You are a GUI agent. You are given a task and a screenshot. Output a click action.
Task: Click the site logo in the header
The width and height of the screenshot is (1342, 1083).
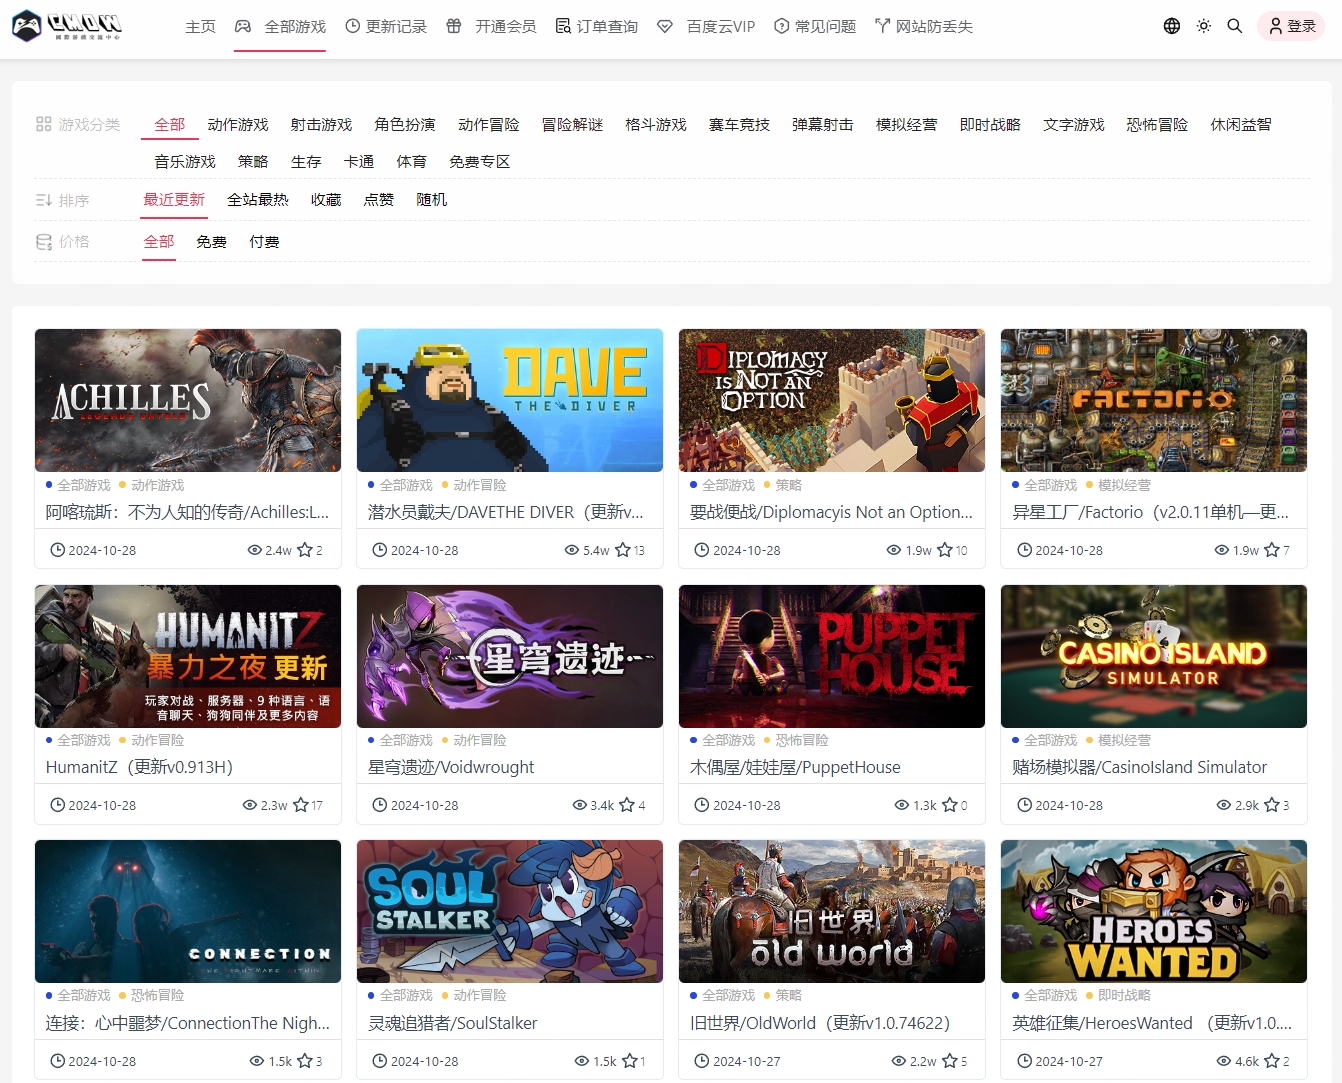tap(67, 25)
